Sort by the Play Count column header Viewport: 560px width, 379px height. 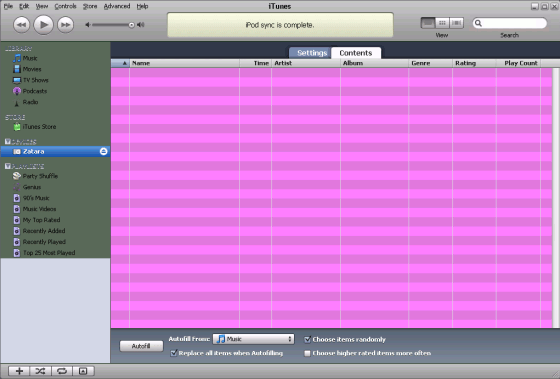[519, 63]
